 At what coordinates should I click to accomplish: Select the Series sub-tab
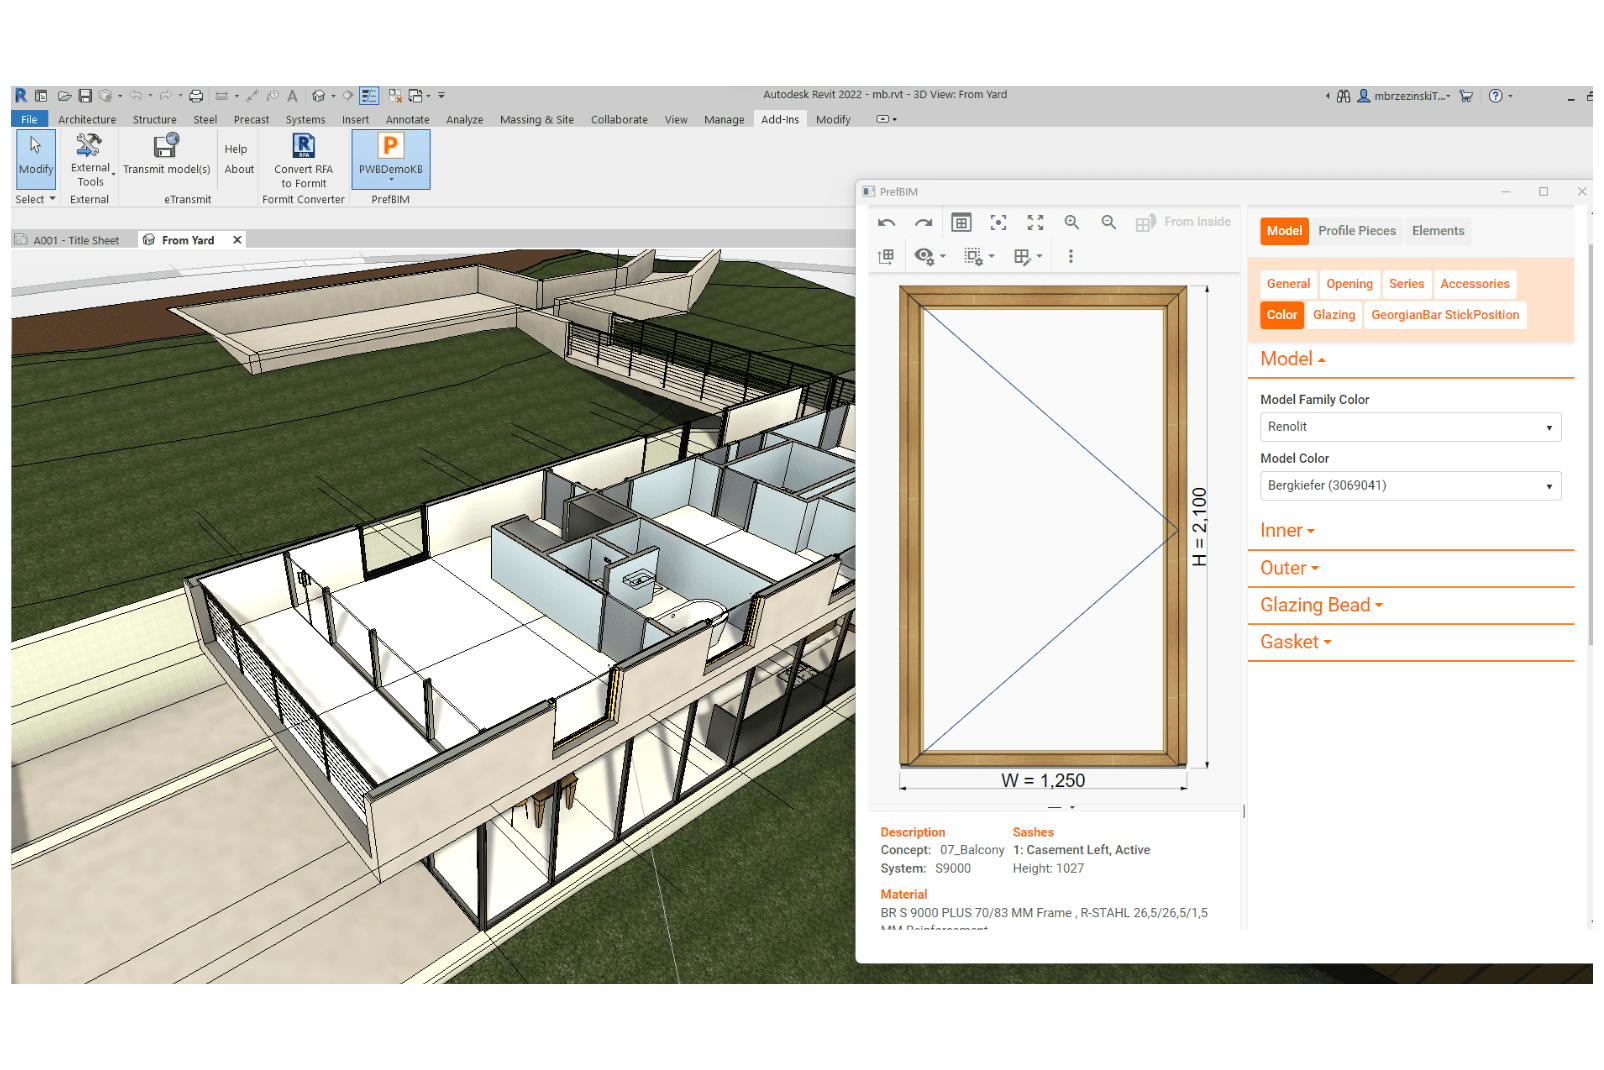click(x=1406, y=284)
